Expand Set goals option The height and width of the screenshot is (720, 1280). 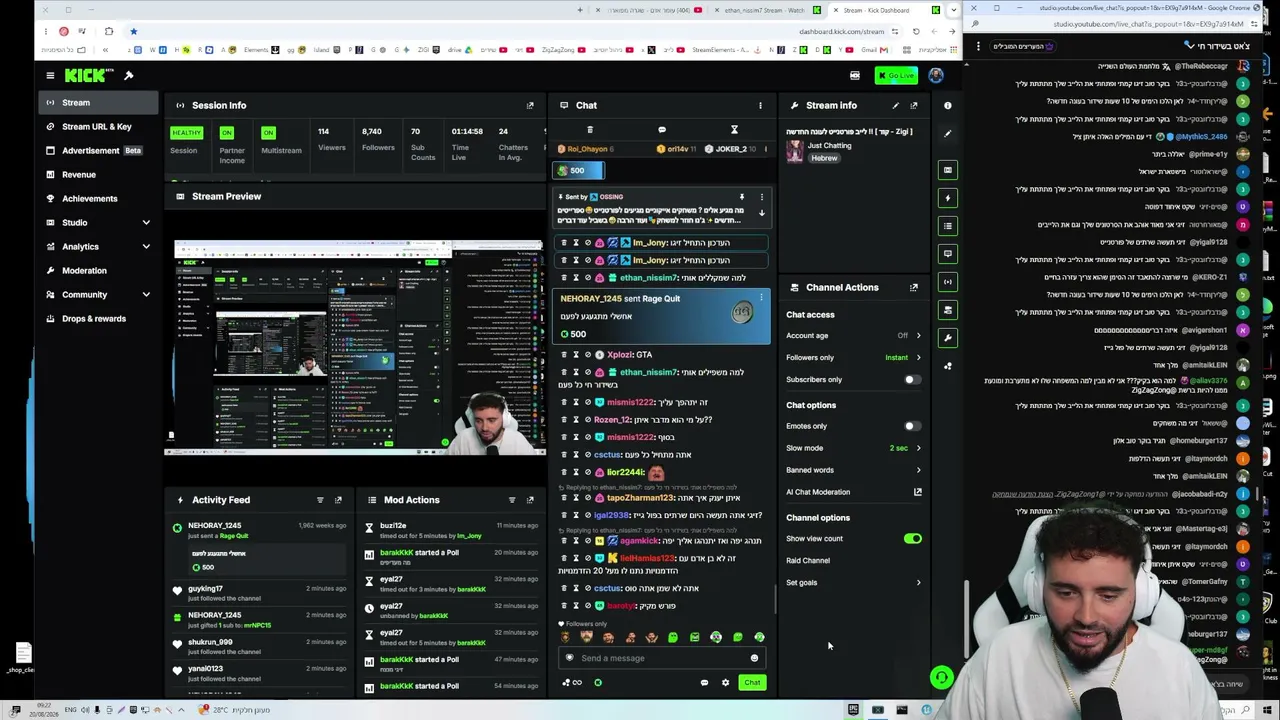coord(918,583)
